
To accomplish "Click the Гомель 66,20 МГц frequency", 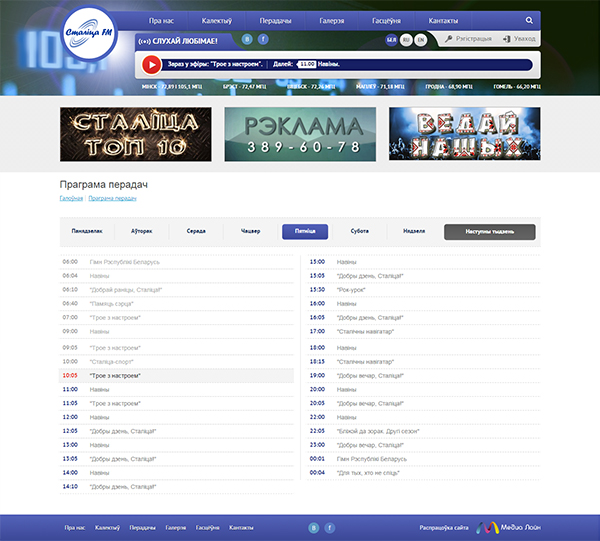I will [517, 87].
